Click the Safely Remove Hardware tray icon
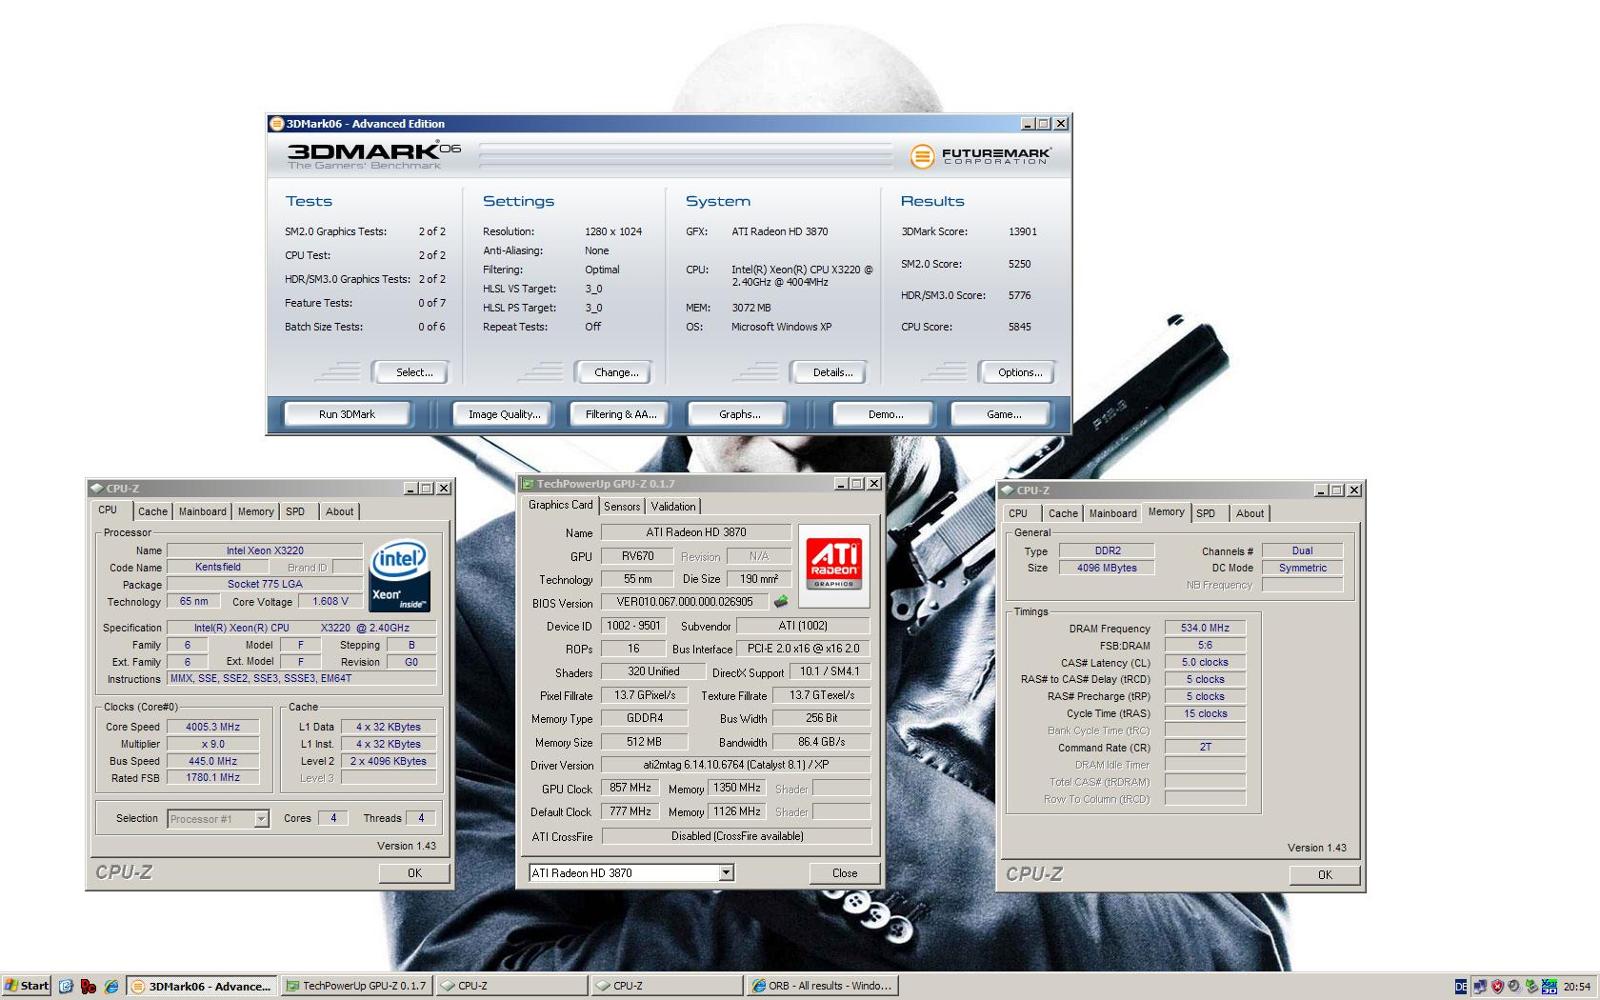 pyautogui.click(x=1531, y=987)
